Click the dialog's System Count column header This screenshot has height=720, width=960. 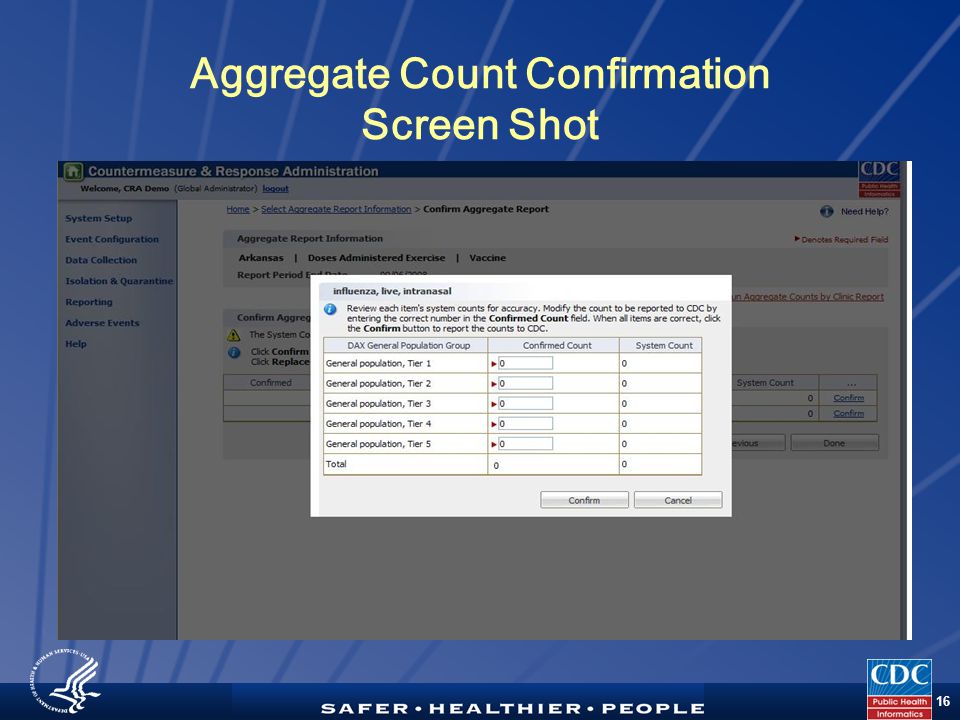point(664,345)
